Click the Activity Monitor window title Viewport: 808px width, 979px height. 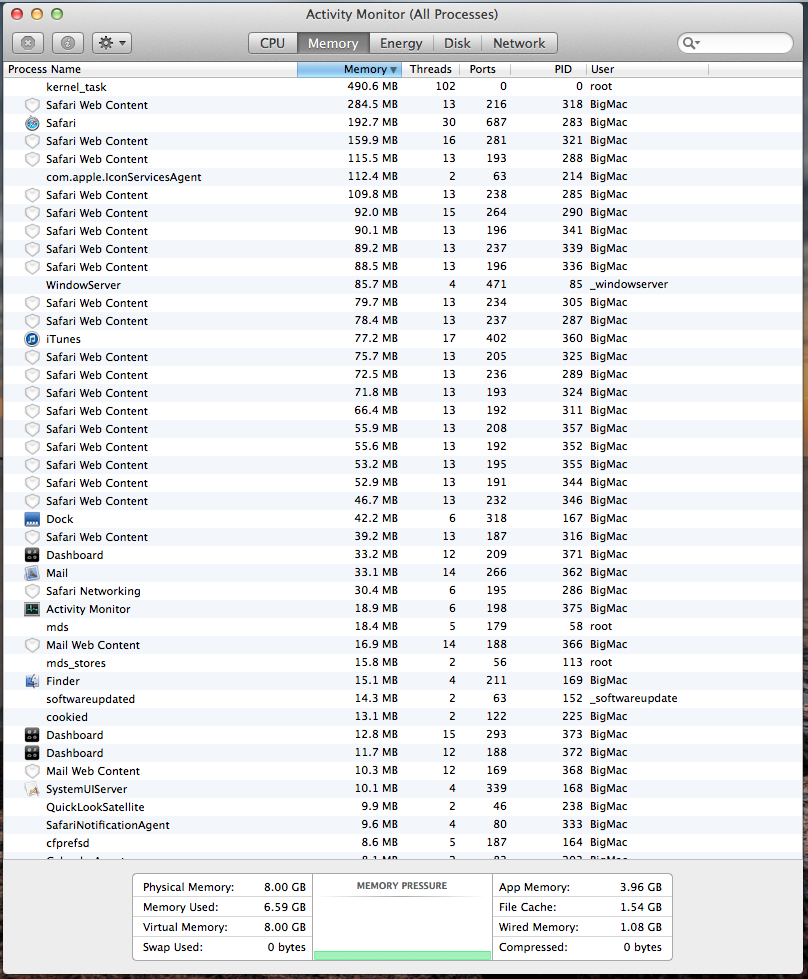[x=402, y=14]
